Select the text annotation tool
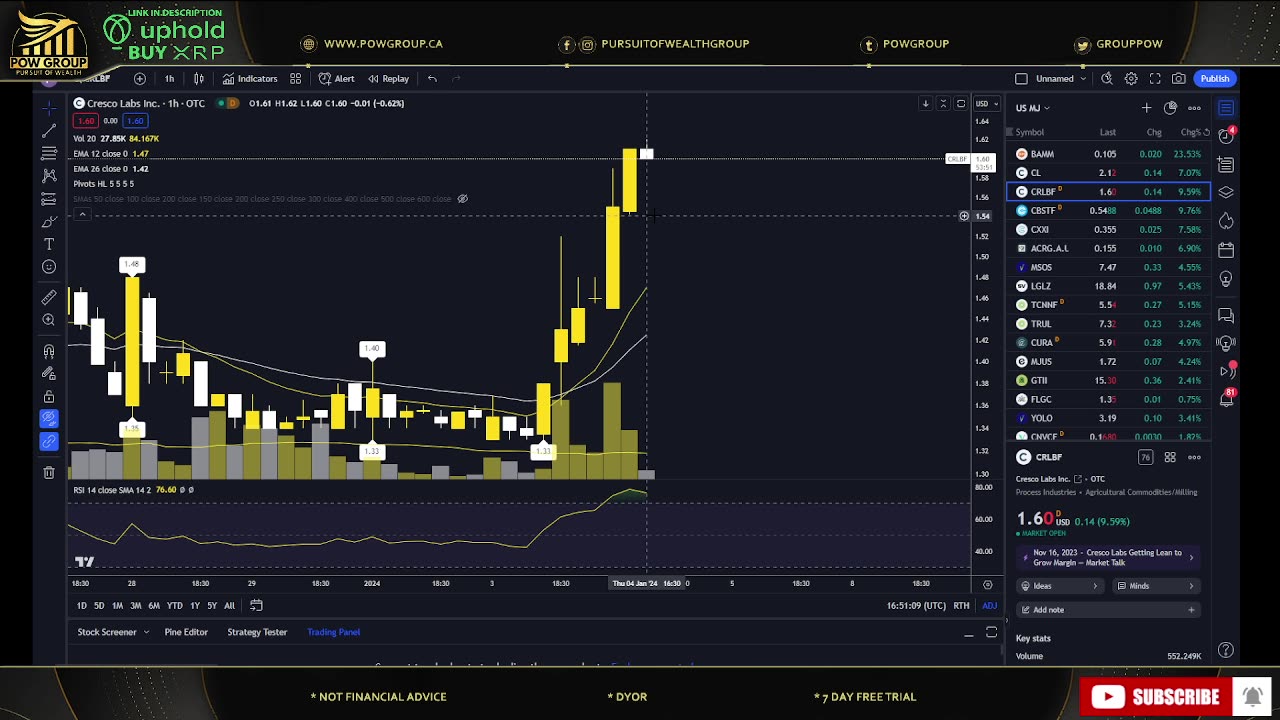The height and width of the screenshot is (720, 1280). click(x=48, y=245)
